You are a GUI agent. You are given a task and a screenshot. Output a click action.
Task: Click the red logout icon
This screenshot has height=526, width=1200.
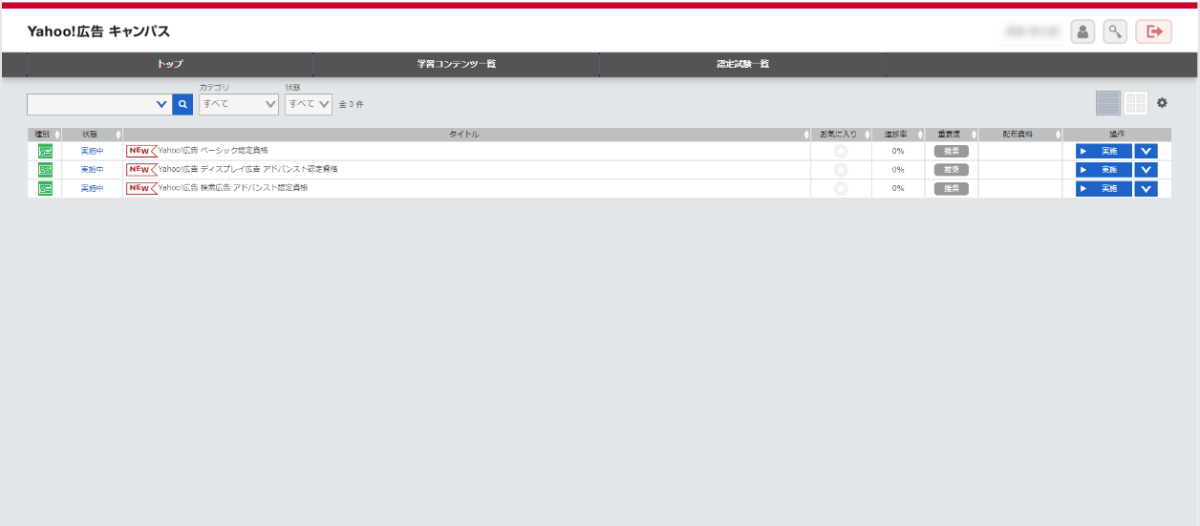[1154, 32]
